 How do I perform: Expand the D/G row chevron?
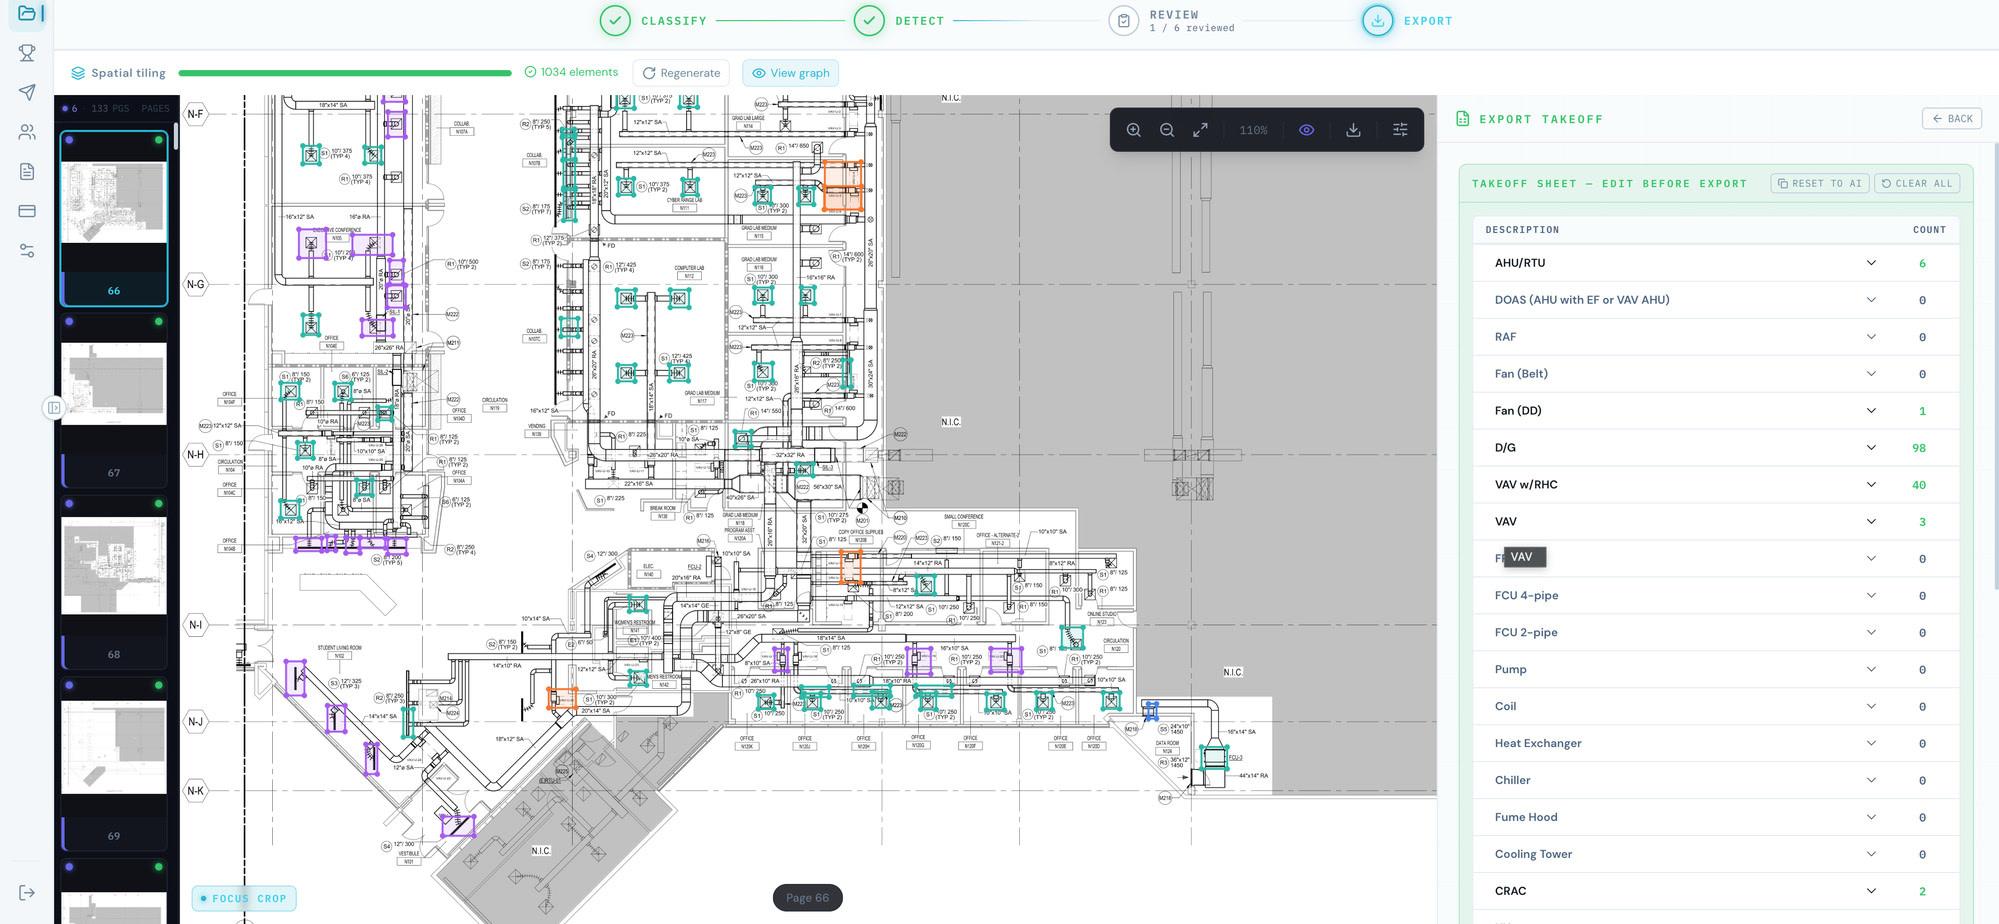(x=1871, y=448)
